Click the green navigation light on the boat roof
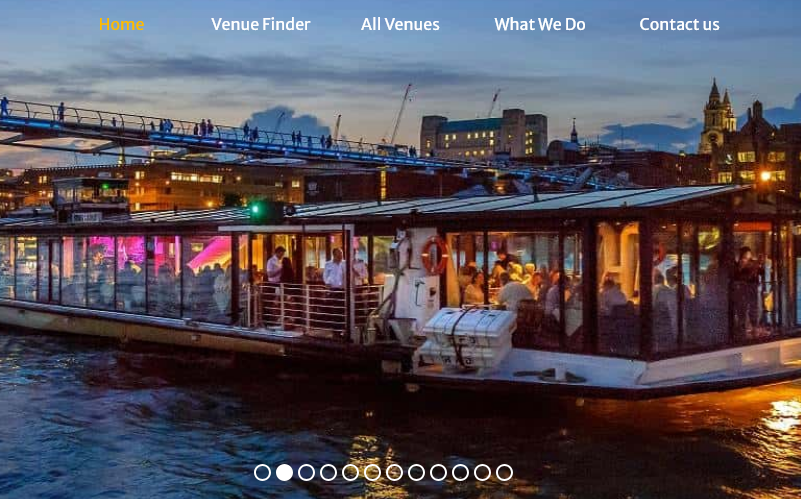The height and width of the screenshot is (499, 801). tap(256, 210)
